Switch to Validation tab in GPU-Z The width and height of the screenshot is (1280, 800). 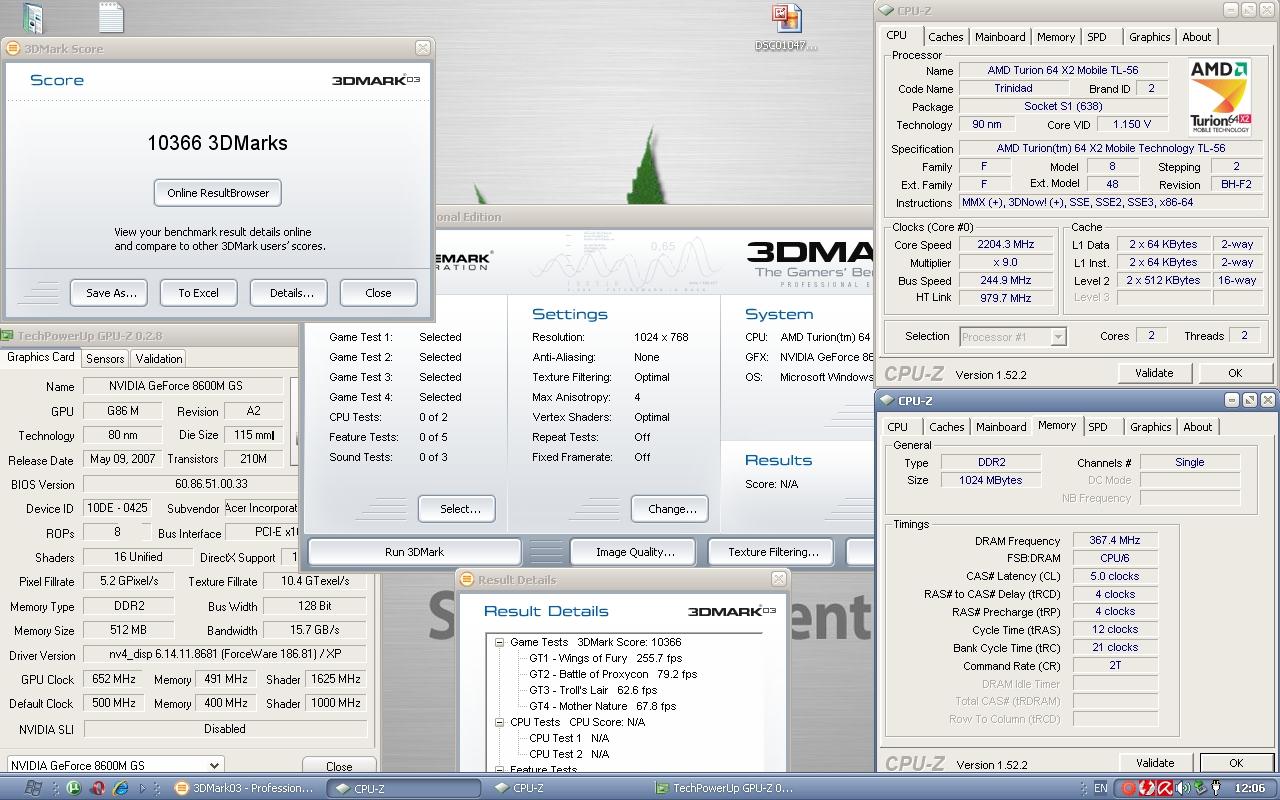(159, 358)
